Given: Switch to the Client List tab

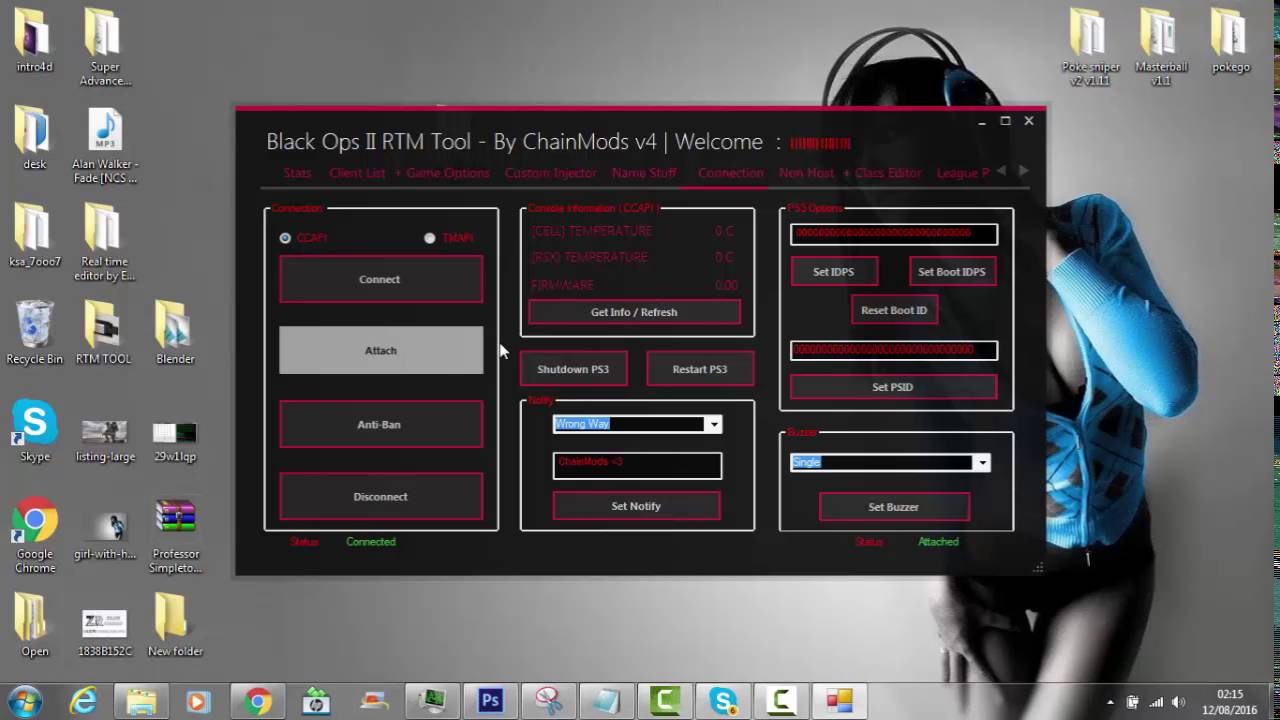Looking at the screenshot, I should tap(357, 173).
